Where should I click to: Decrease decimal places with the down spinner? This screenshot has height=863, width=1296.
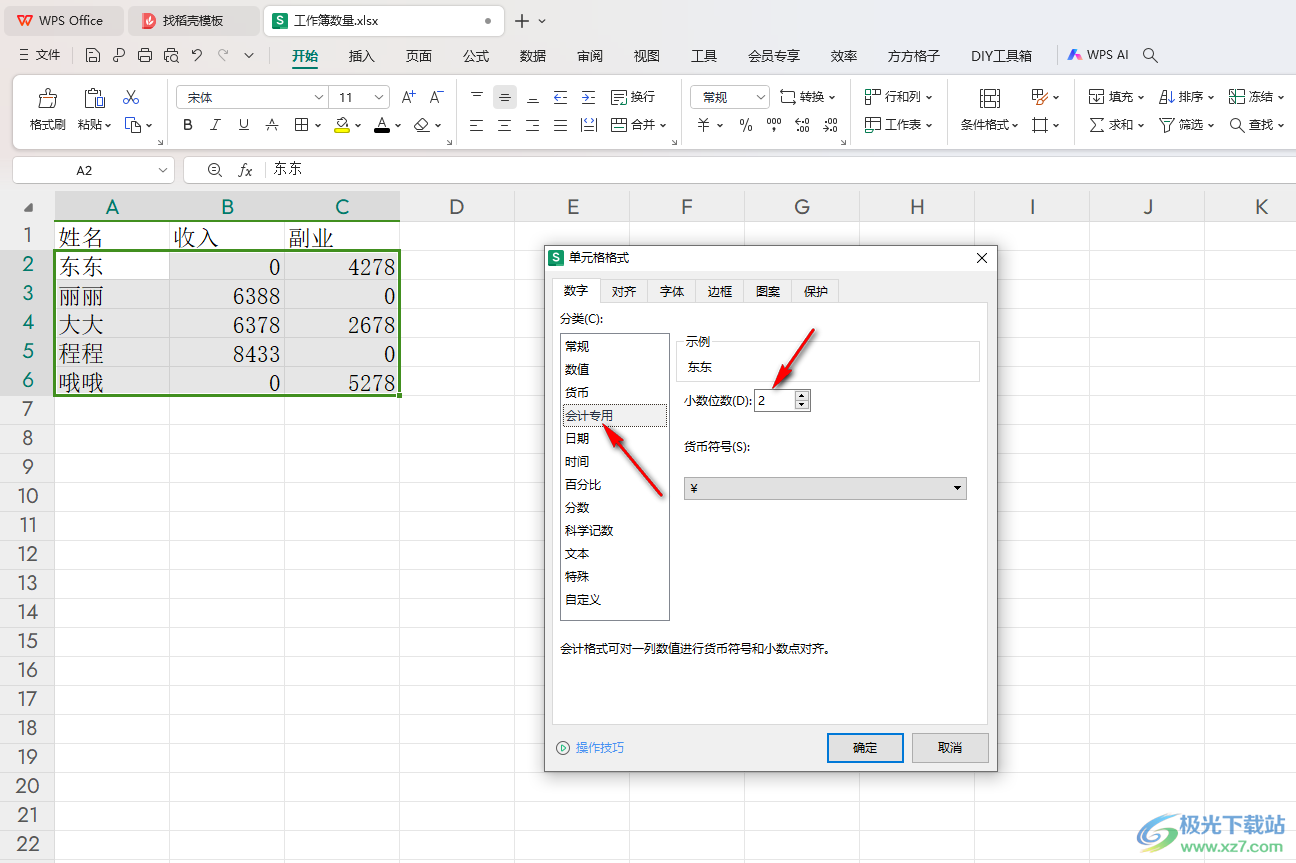pos(802,406)
